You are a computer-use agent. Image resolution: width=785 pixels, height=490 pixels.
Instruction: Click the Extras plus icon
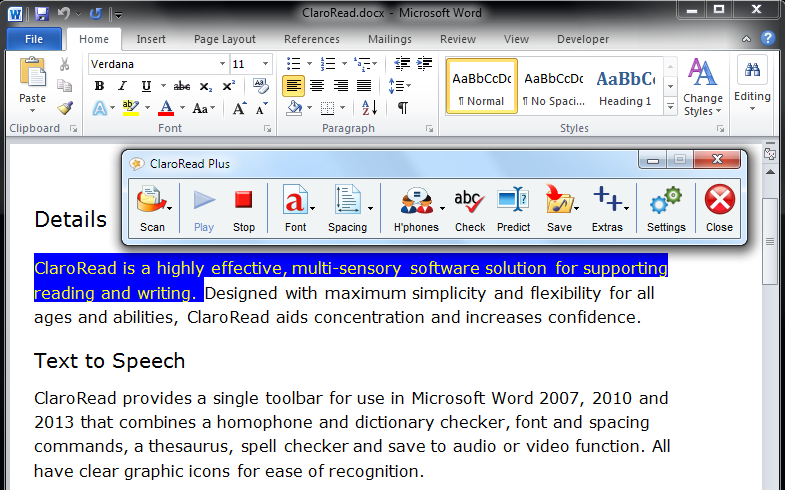click(607, 203)
